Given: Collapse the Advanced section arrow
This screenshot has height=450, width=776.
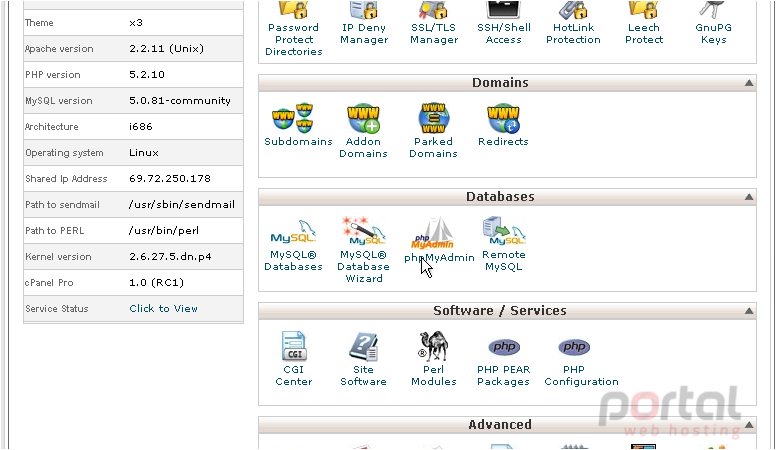Looking at the screenshot, I should click(749, 425).
